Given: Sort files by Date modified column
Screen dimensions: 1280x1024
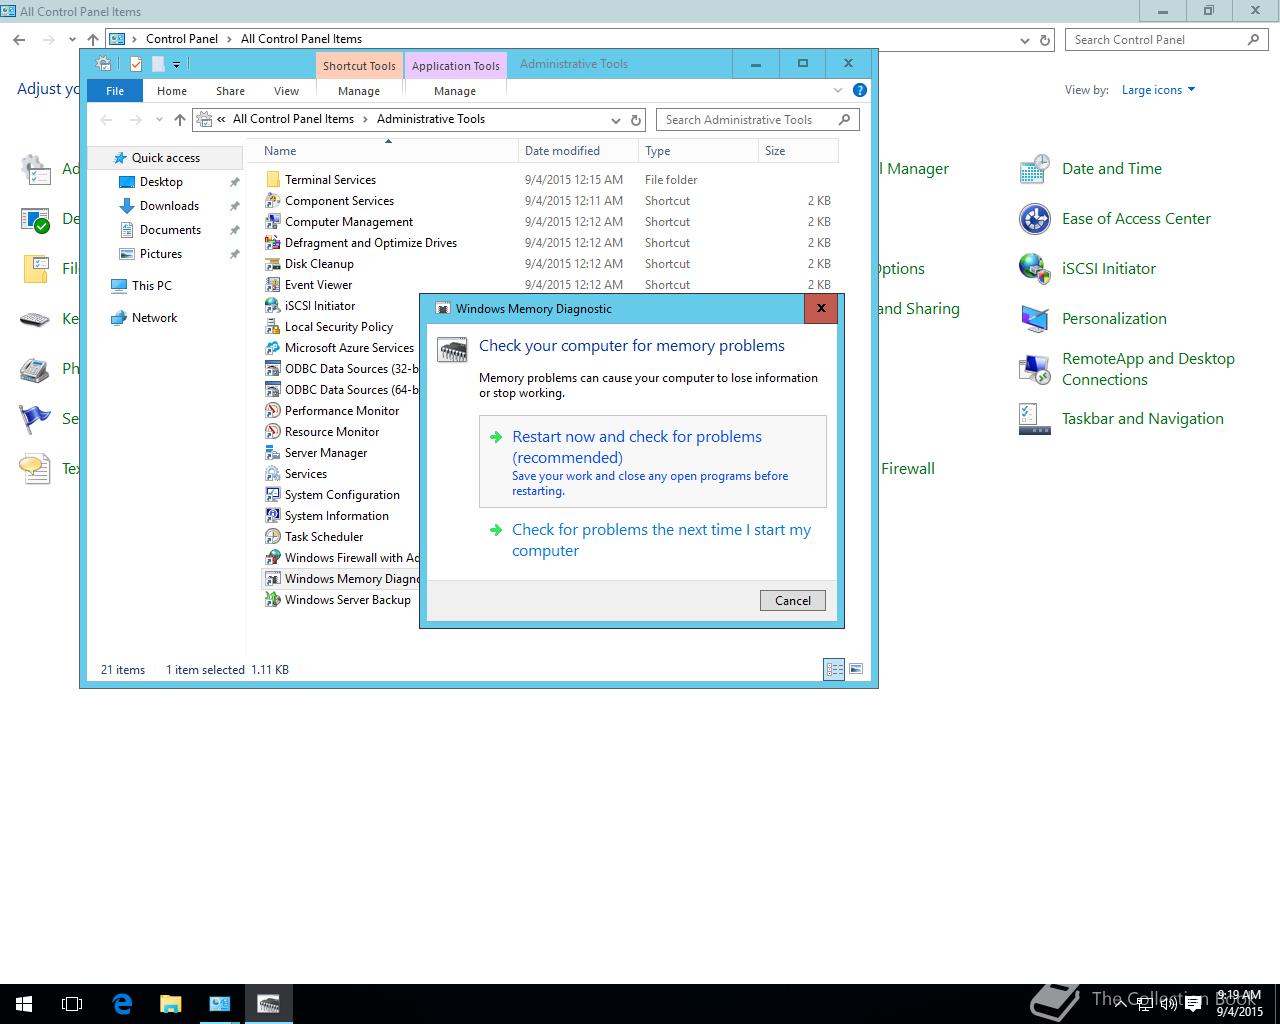Looking at the screenshot, I should point(578,151).
